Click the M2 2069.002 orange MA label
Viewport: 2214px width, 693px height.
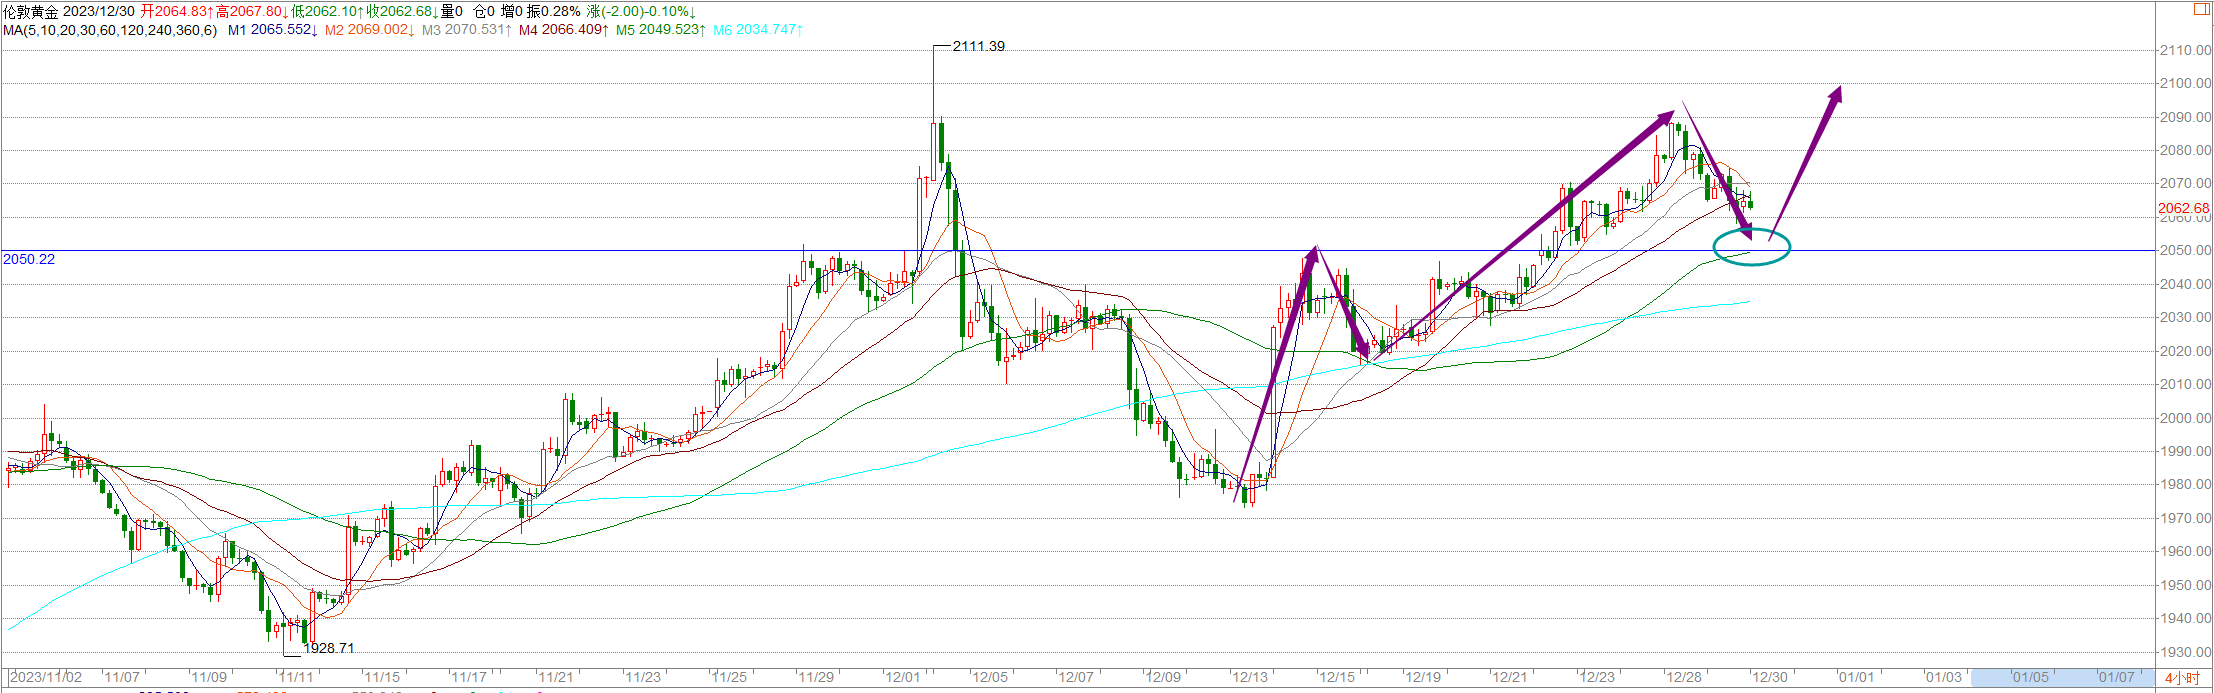coord(368,30)
